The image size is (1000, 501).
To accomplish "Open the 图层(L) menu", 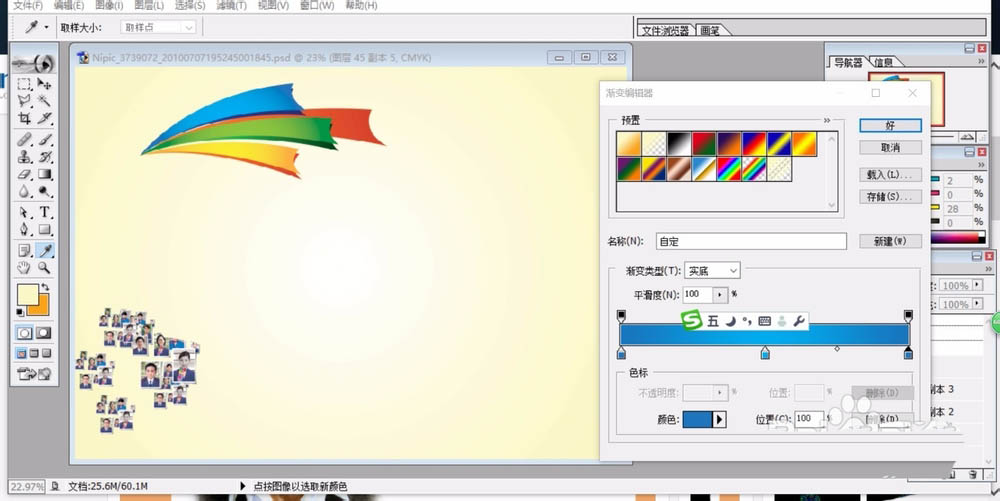I will pyautogui.click(x=149, y=5).
